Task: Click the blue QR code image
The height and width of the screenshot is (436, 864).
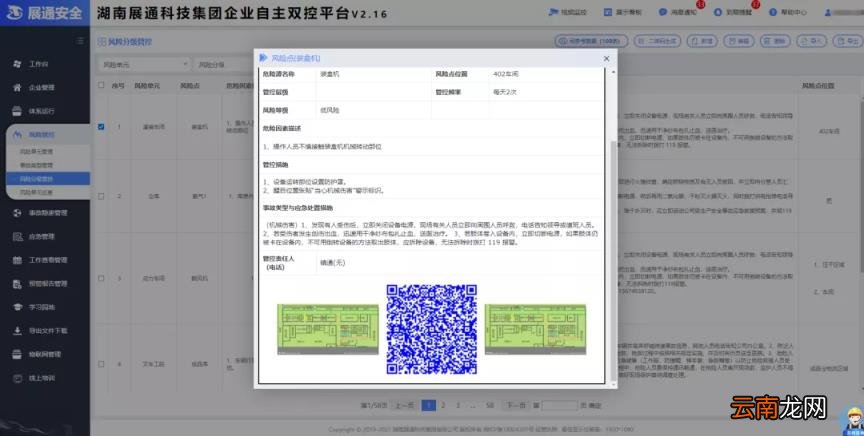Action: [x=431, y=329]
